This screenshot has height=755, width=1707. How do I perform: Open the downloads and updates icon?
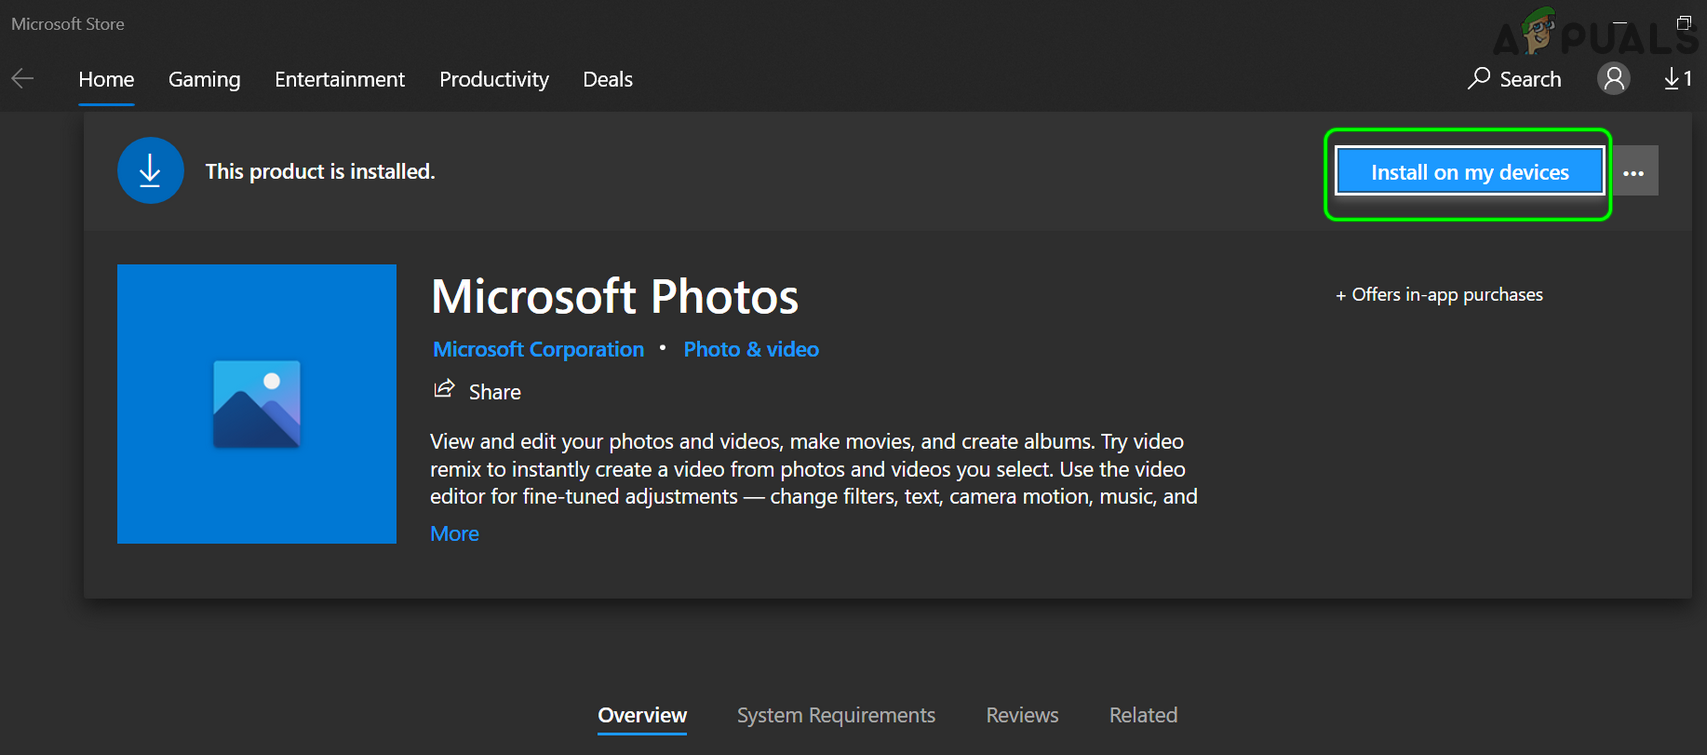1677,79
